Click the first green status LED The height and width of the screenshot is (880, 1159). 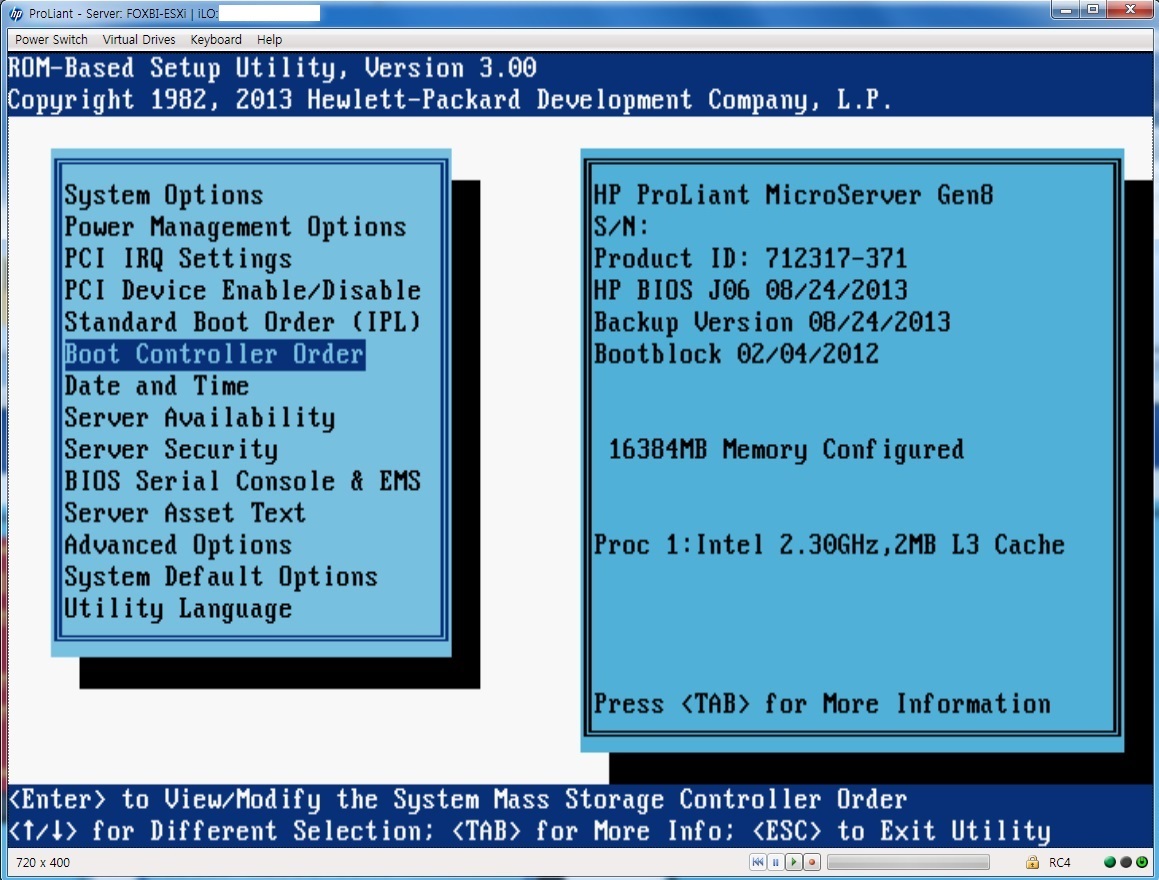pos(1109,862)
